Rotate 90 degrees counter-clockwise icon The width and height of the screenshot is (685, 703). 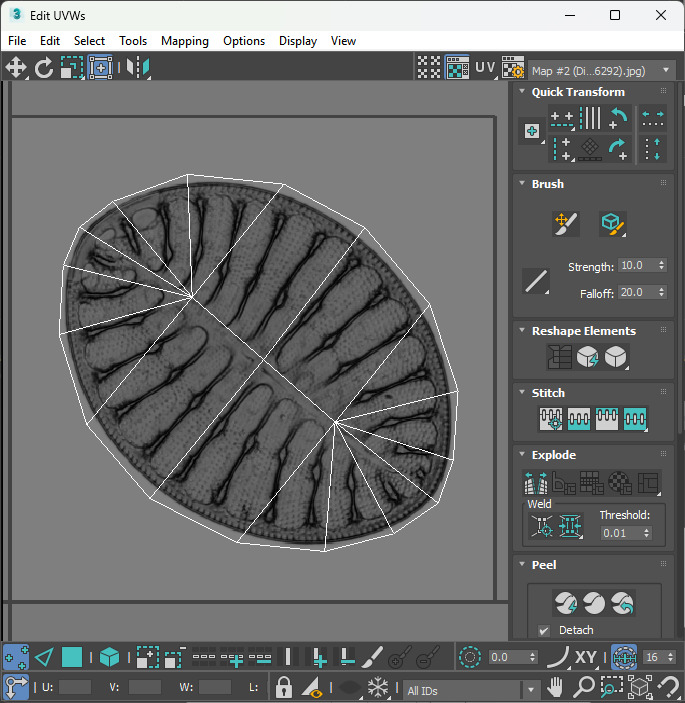tap(618, 119)
